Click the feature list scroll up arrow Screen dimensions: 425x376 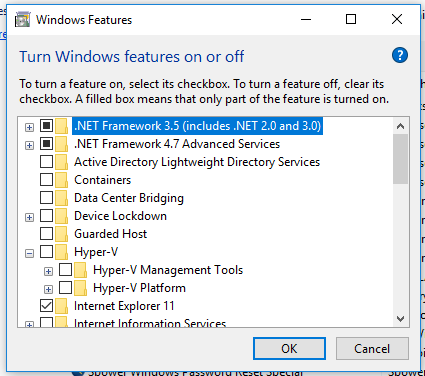point(400,126)
